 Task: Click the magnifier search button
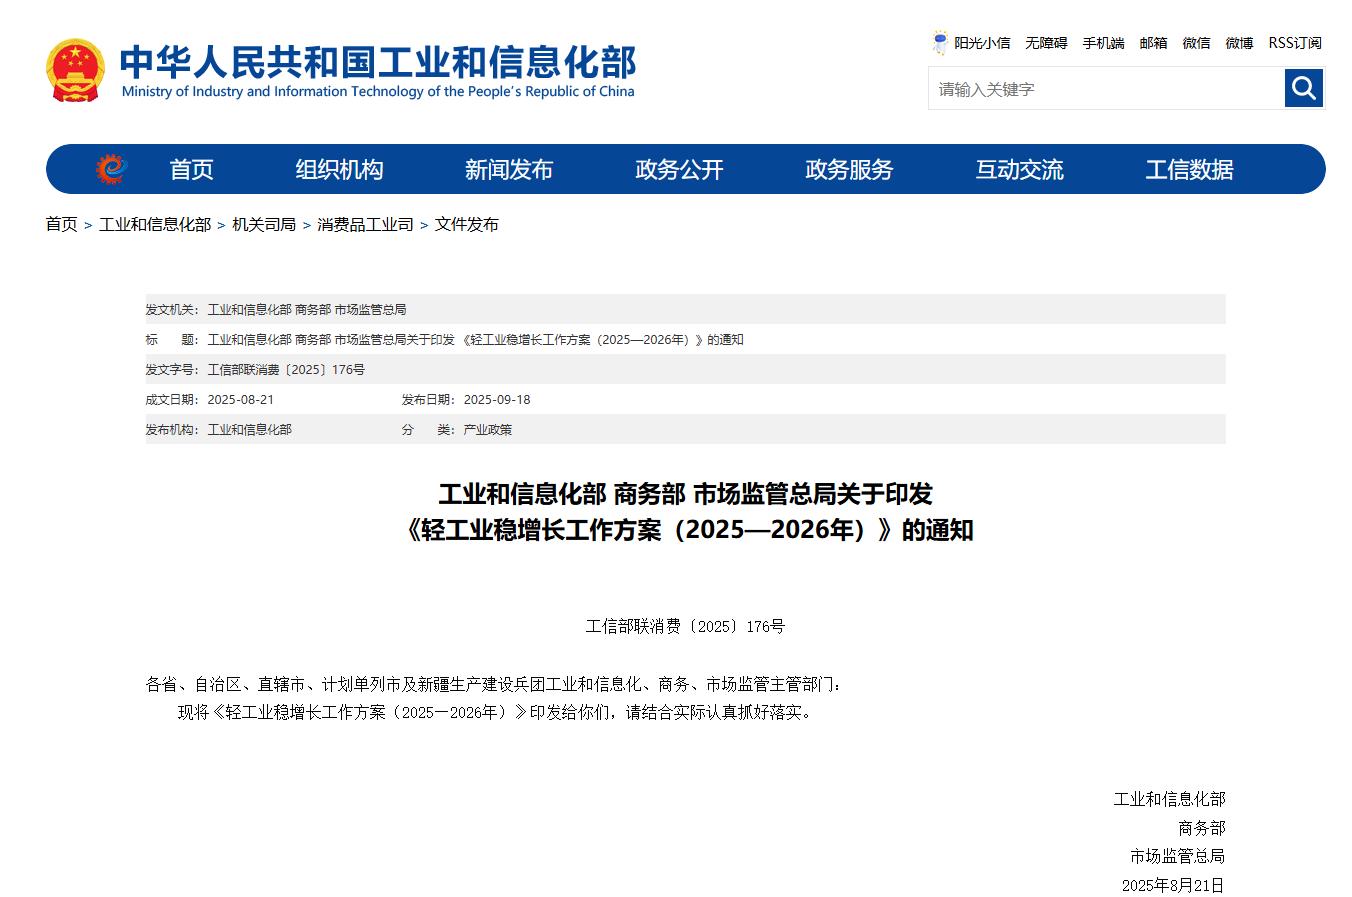[1303, 89]
